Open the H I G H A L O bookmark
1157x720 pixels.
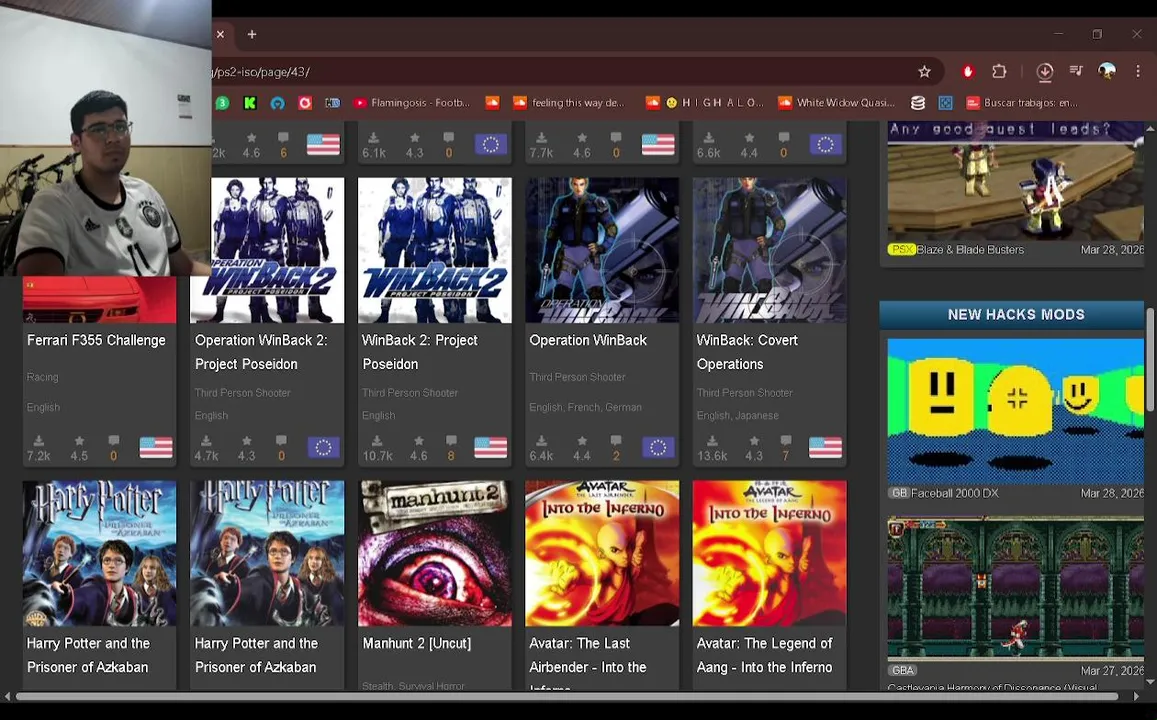click(x=705, y=103)
